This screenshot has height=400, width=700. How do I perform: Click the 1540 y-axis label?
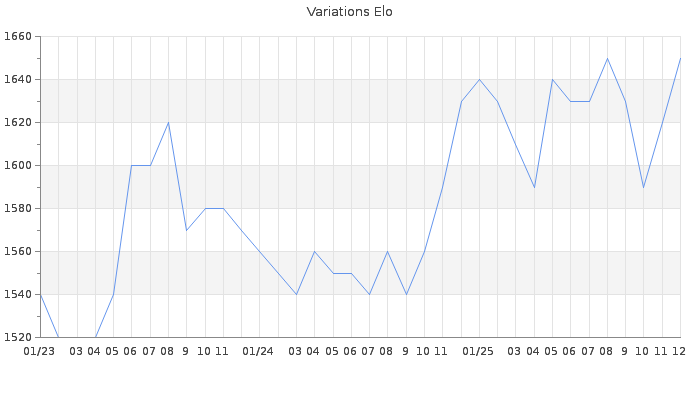[18, 294]
